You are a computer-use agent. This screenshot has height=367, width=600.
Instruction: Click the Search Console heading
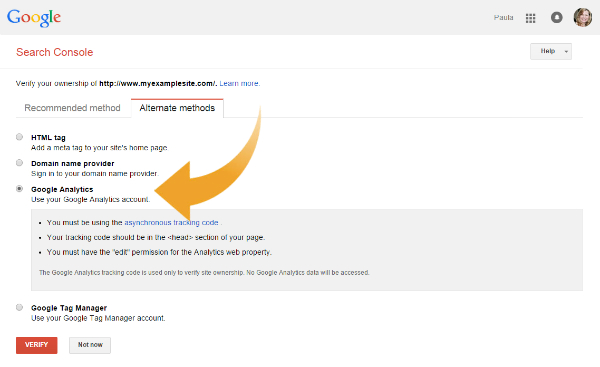click(x=55, y=52)
